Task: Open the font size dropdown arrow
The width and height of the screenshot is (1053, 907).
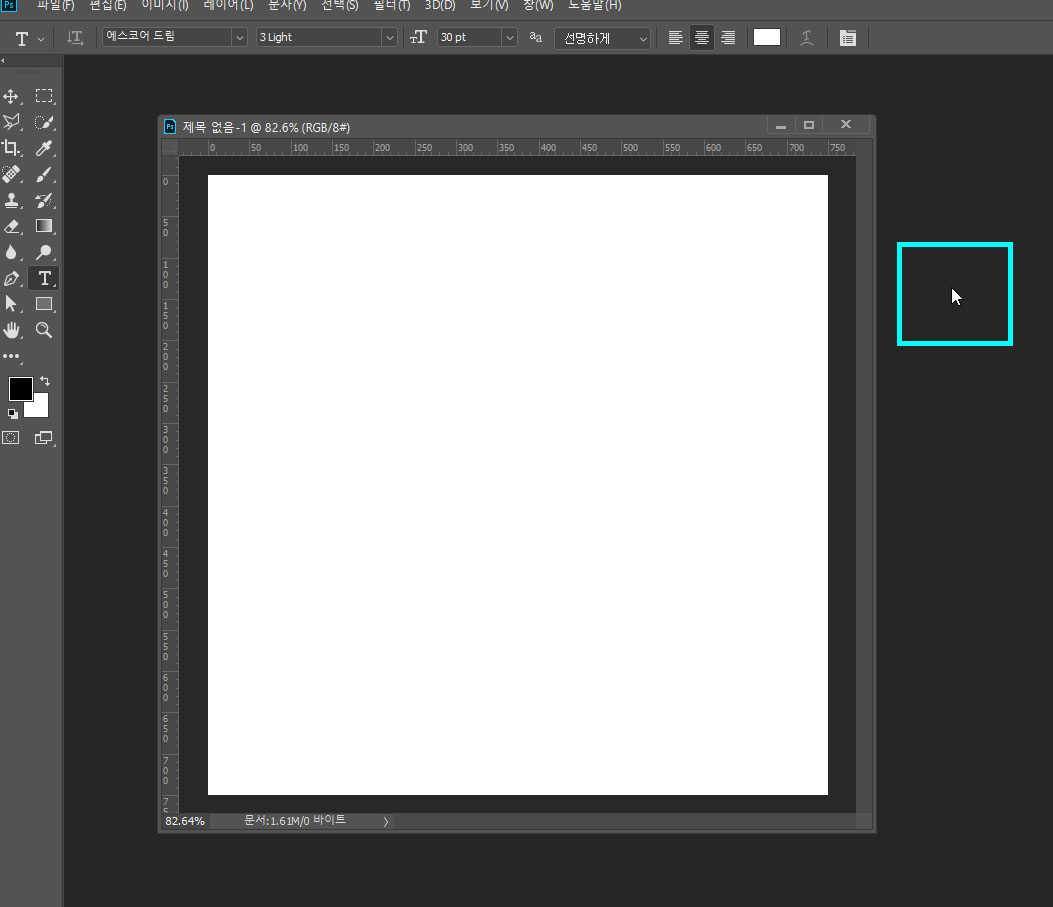Action: (x=510, y=38)
